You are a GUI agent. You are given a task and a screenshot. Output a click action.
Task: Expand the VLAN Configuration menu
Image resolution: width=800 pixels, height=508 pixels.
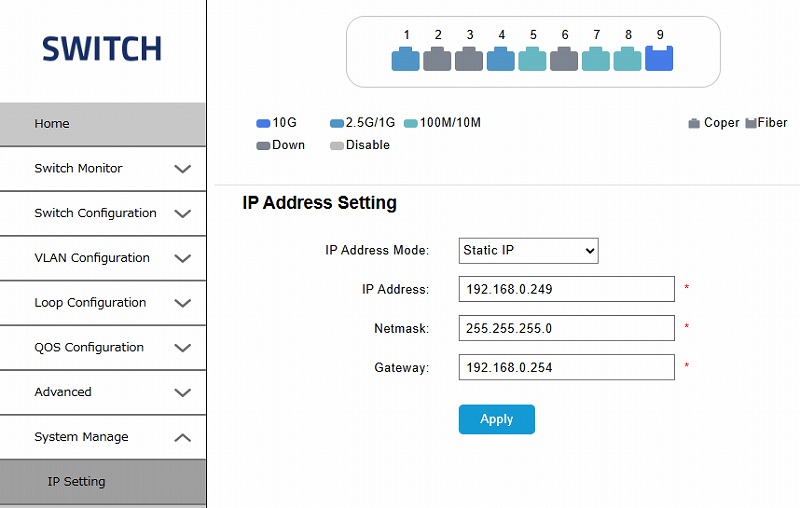[103, 258]
